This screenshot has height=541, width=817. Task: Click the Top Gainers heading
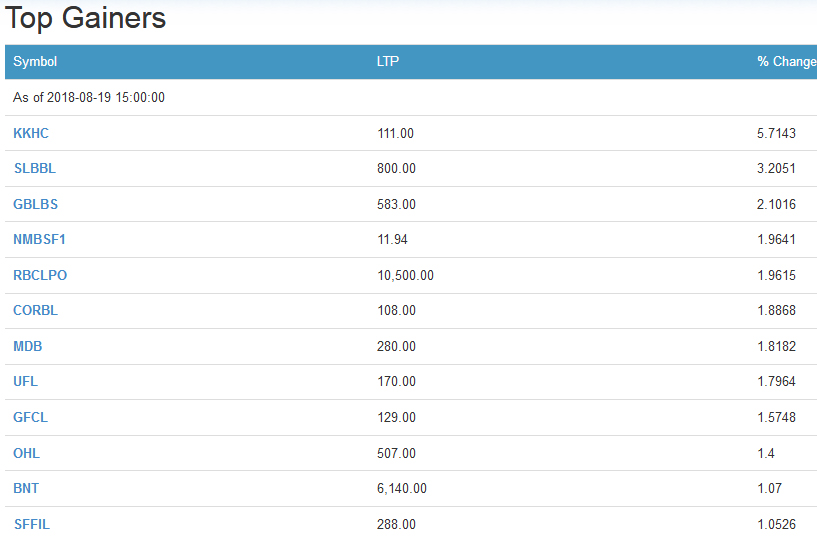point(86,18)
